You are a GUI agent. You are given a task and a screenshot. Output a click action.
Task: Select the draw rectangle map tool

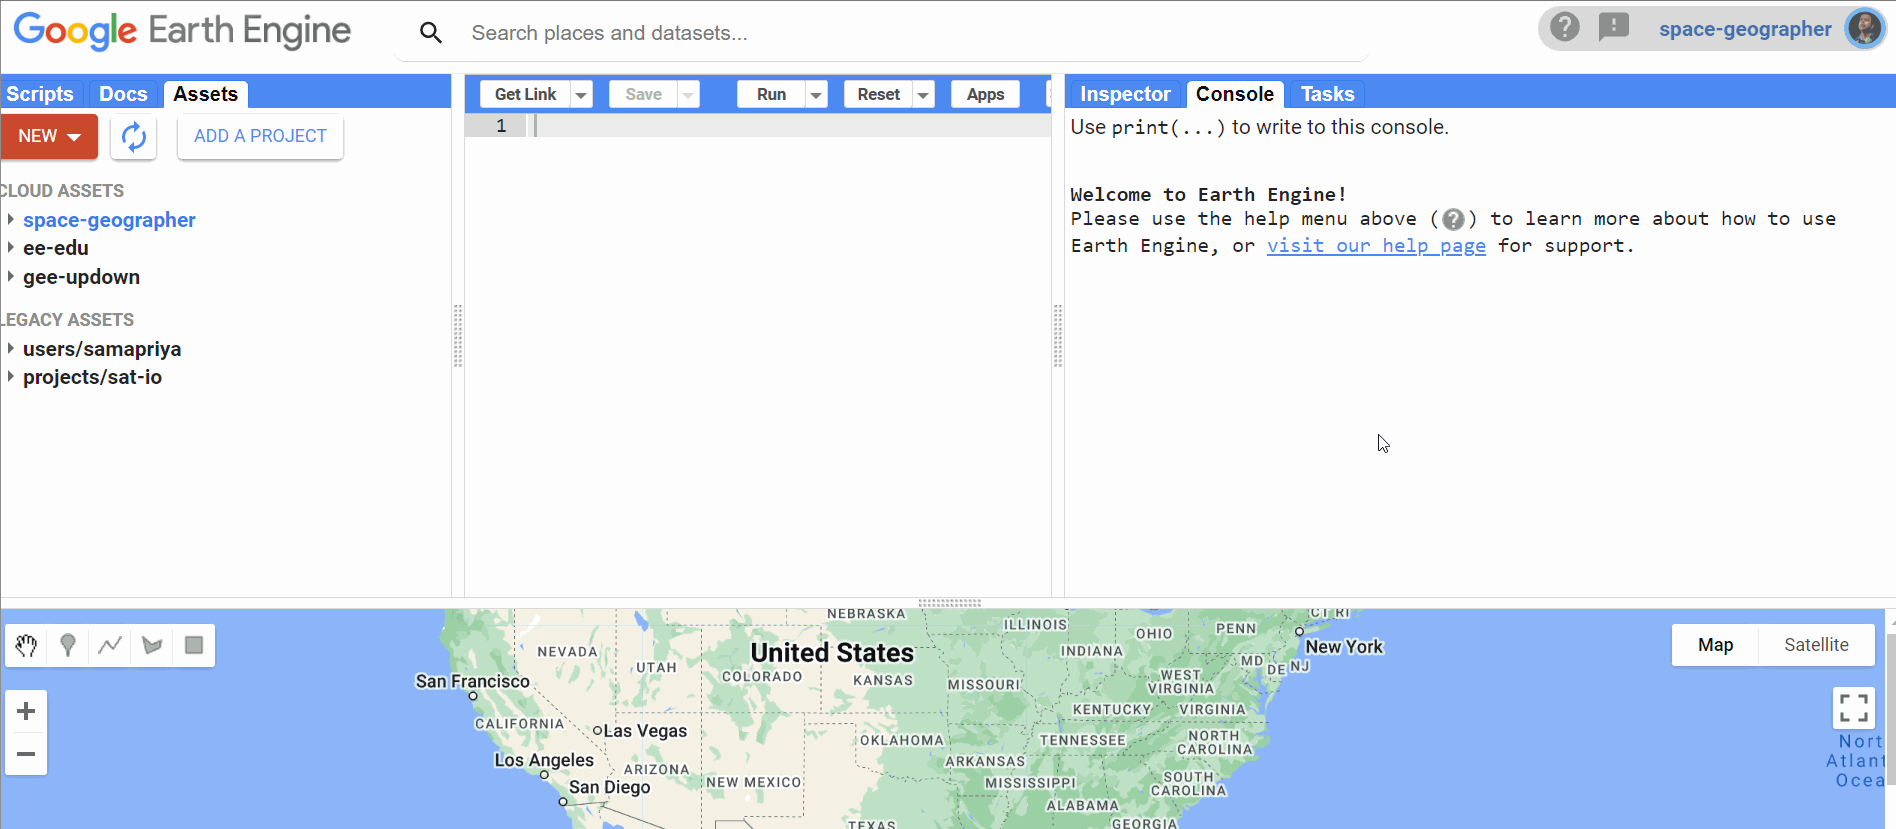(x=194, y=646)
